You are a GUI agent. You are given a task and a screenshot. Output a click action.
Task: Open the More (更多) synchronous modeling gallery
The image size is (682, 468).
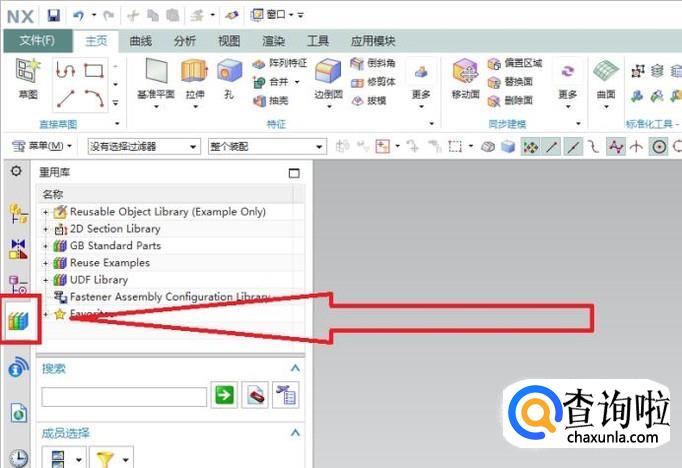568,85
